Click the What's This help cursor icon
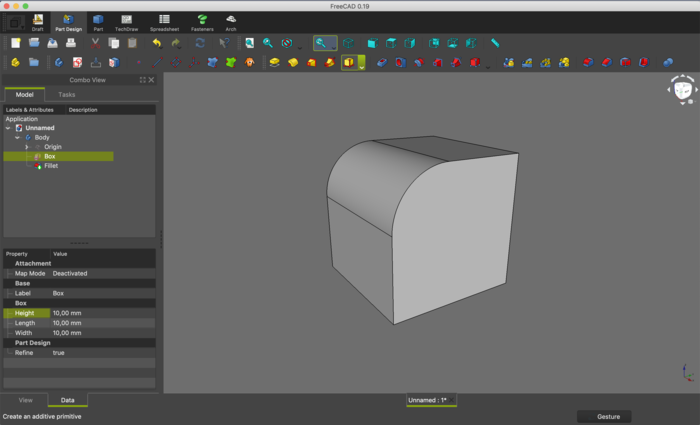Viewport: 700px width, 425px height. pos(224,43)
